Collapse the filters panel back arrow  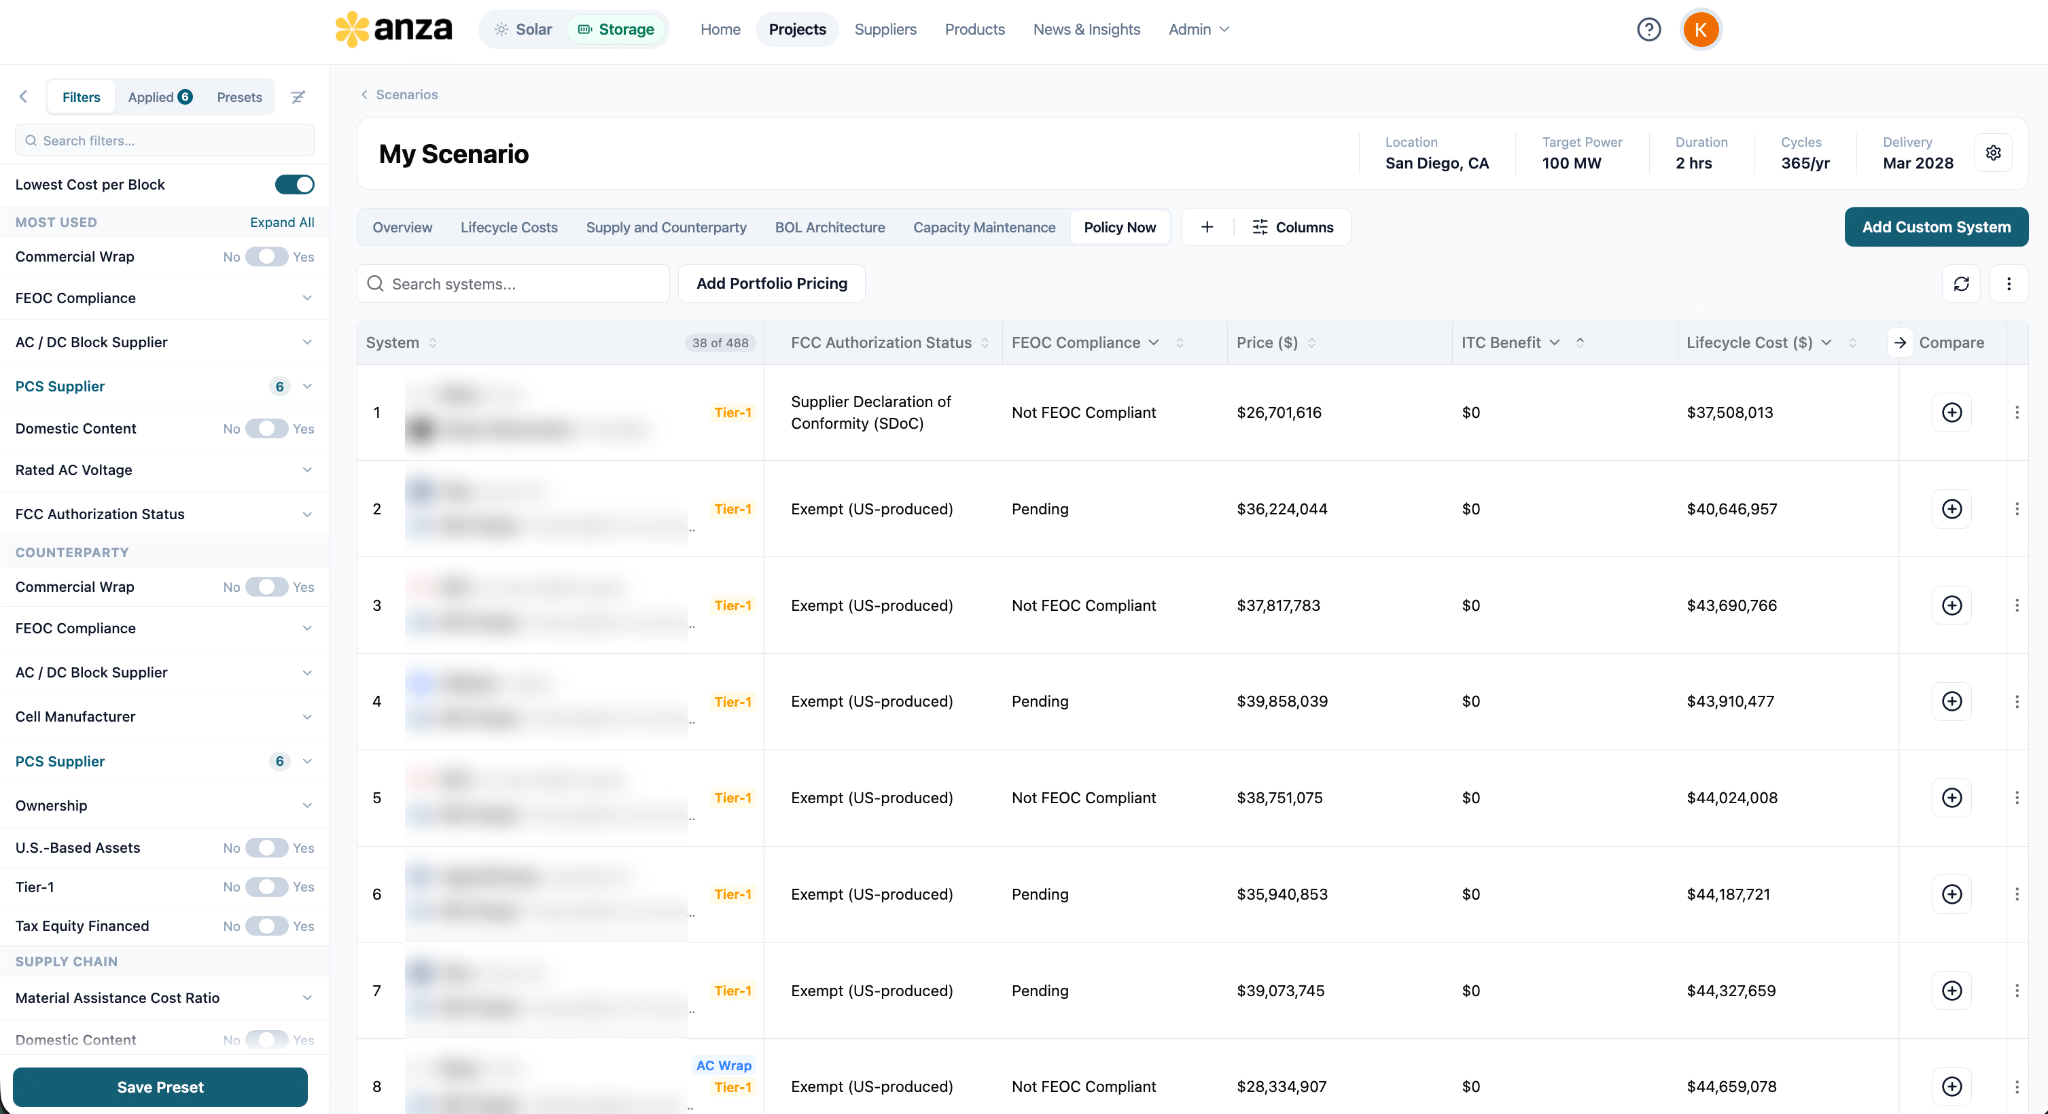click(24, 97)
